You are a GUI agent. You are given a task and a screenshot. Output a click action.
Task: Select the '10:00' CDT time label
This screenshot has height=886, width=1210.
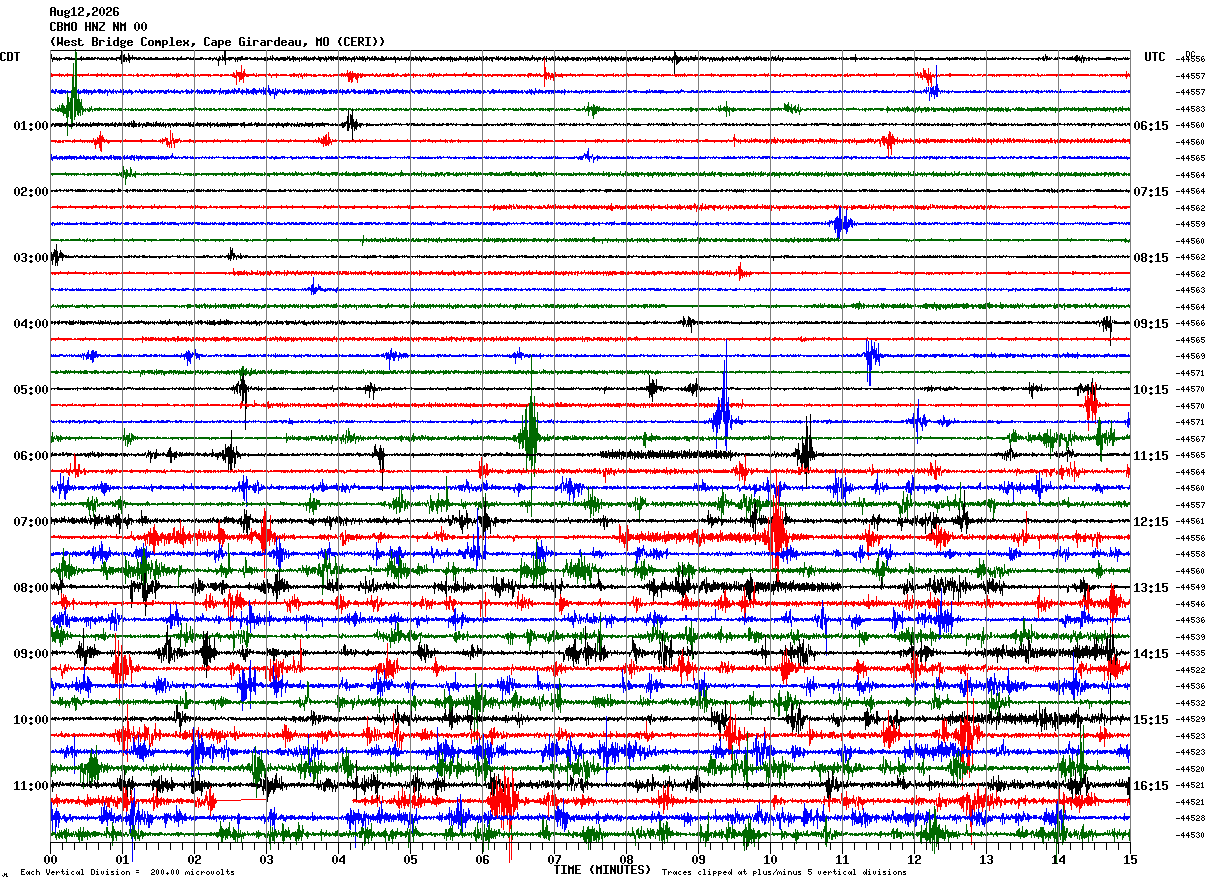pyautogui.click(x=31, y=720)
